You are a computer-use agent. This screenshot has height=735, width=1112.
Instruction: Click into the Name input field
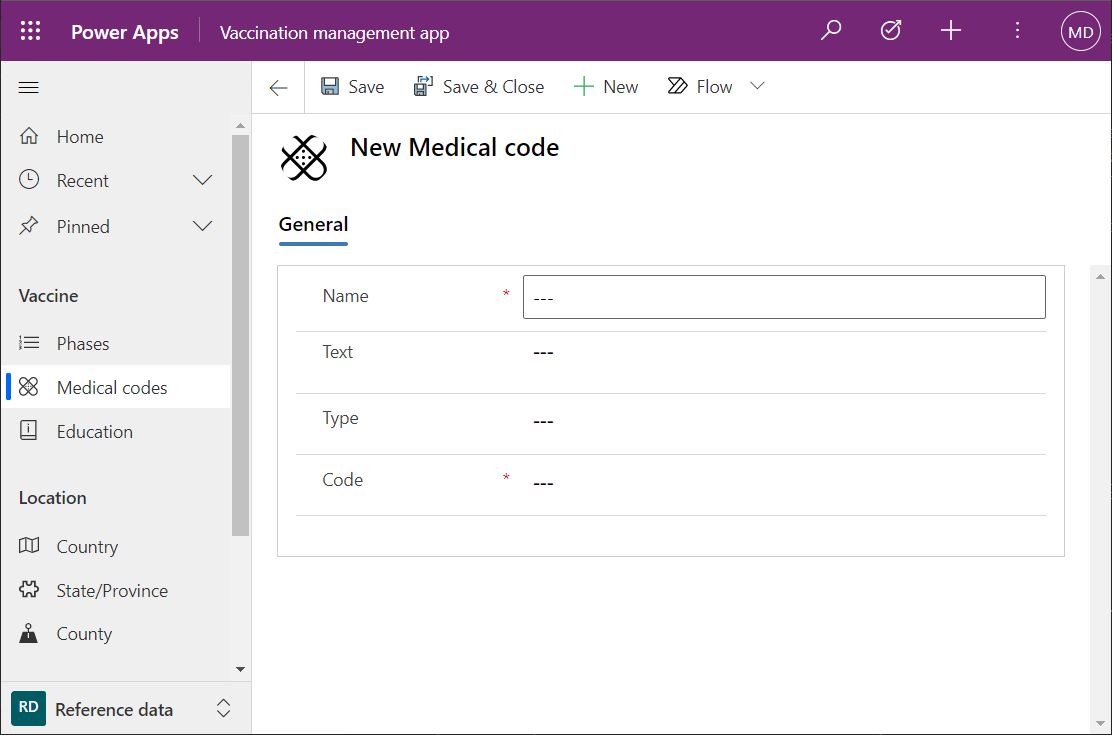(x=784, y=297)
